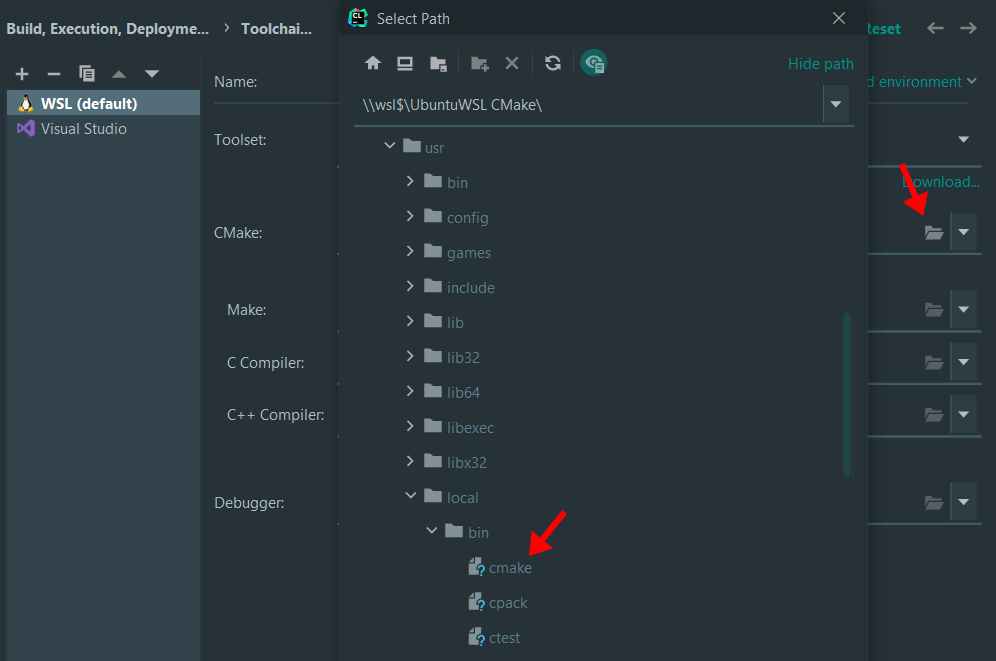The height and width of the screenshot is (661, 996).
Task: Move the toolchain up
Action: coord(119,74)
